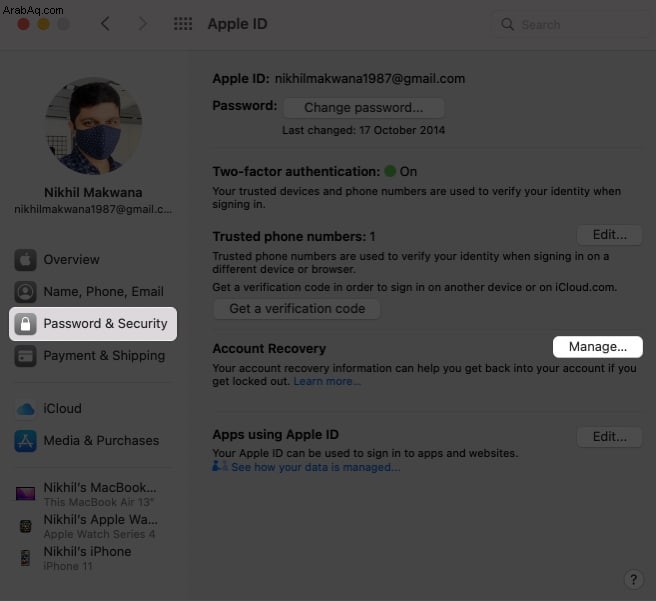Click the card icon for Payment & Shipping
The width and height of the screenshot is (656, 601).
point(26,356)
